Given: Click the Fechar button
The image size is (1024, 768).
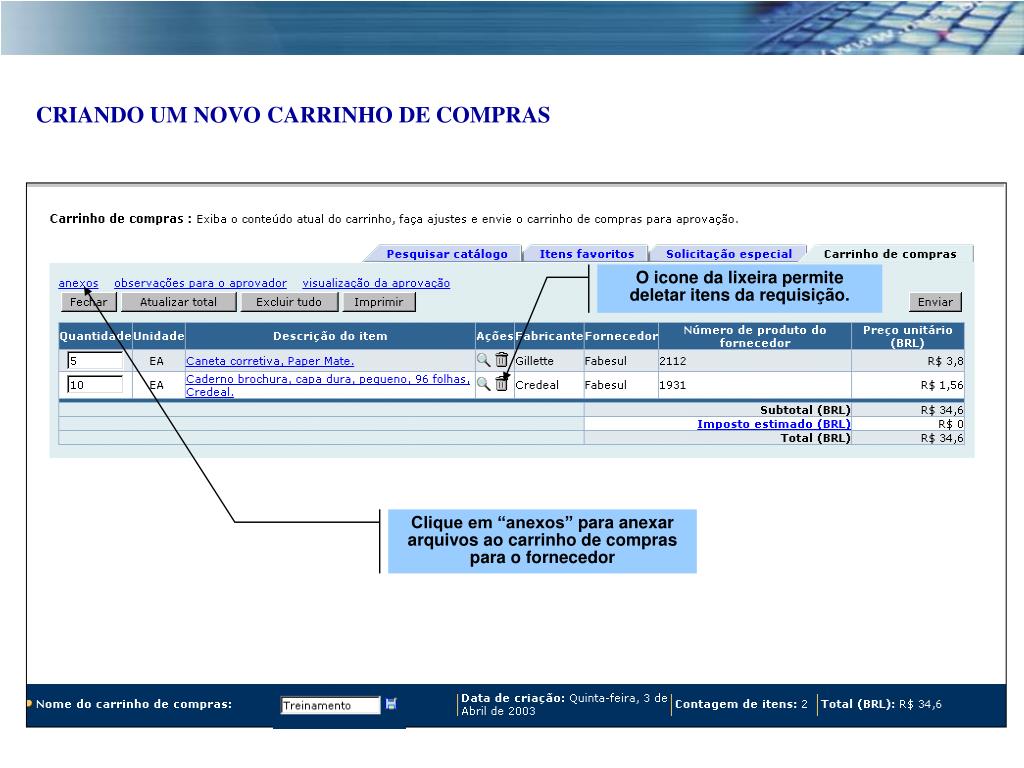Looking at the screenshot, I should [x=88, y=302].
